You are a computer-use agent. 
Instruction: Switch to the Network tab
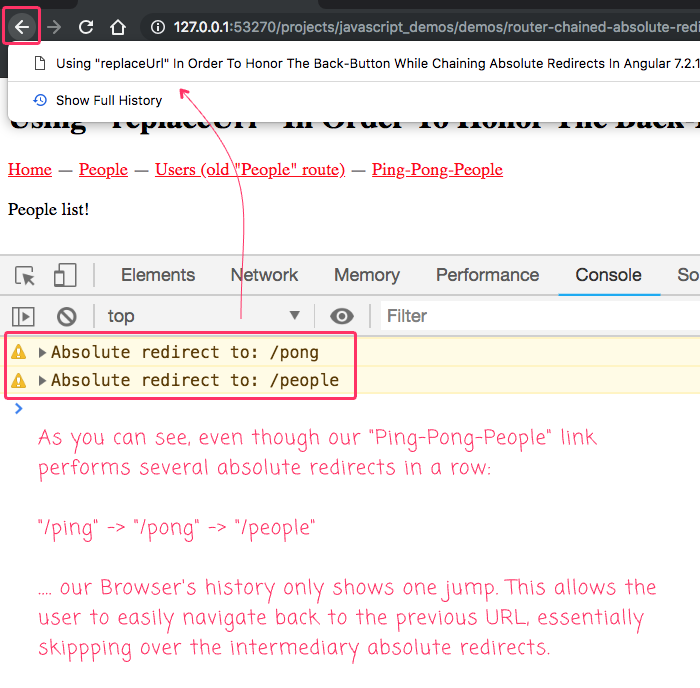click(264, 275)
